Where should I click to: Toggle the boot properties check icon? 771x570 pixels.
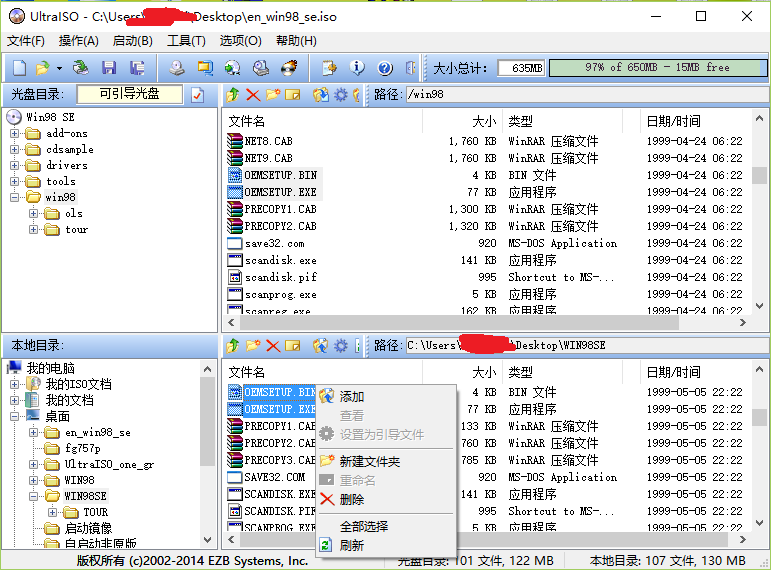pyautogui.click(x=198, y=94)
